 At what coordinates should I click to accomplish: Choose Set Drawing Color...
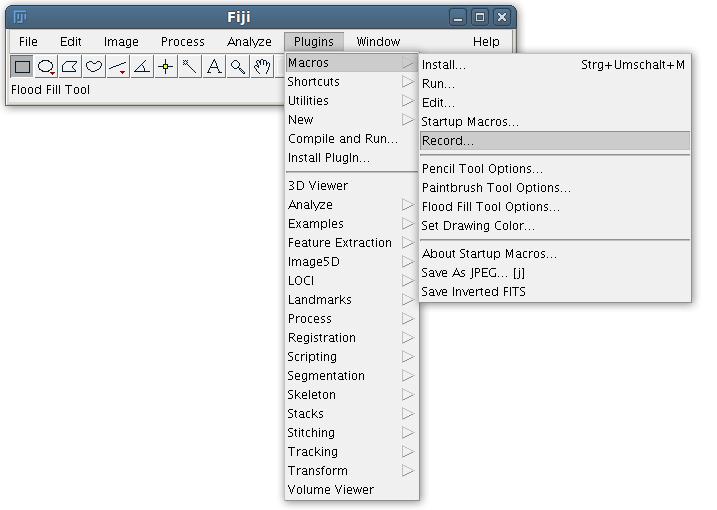pyautogui.click(x=555, y=226)
